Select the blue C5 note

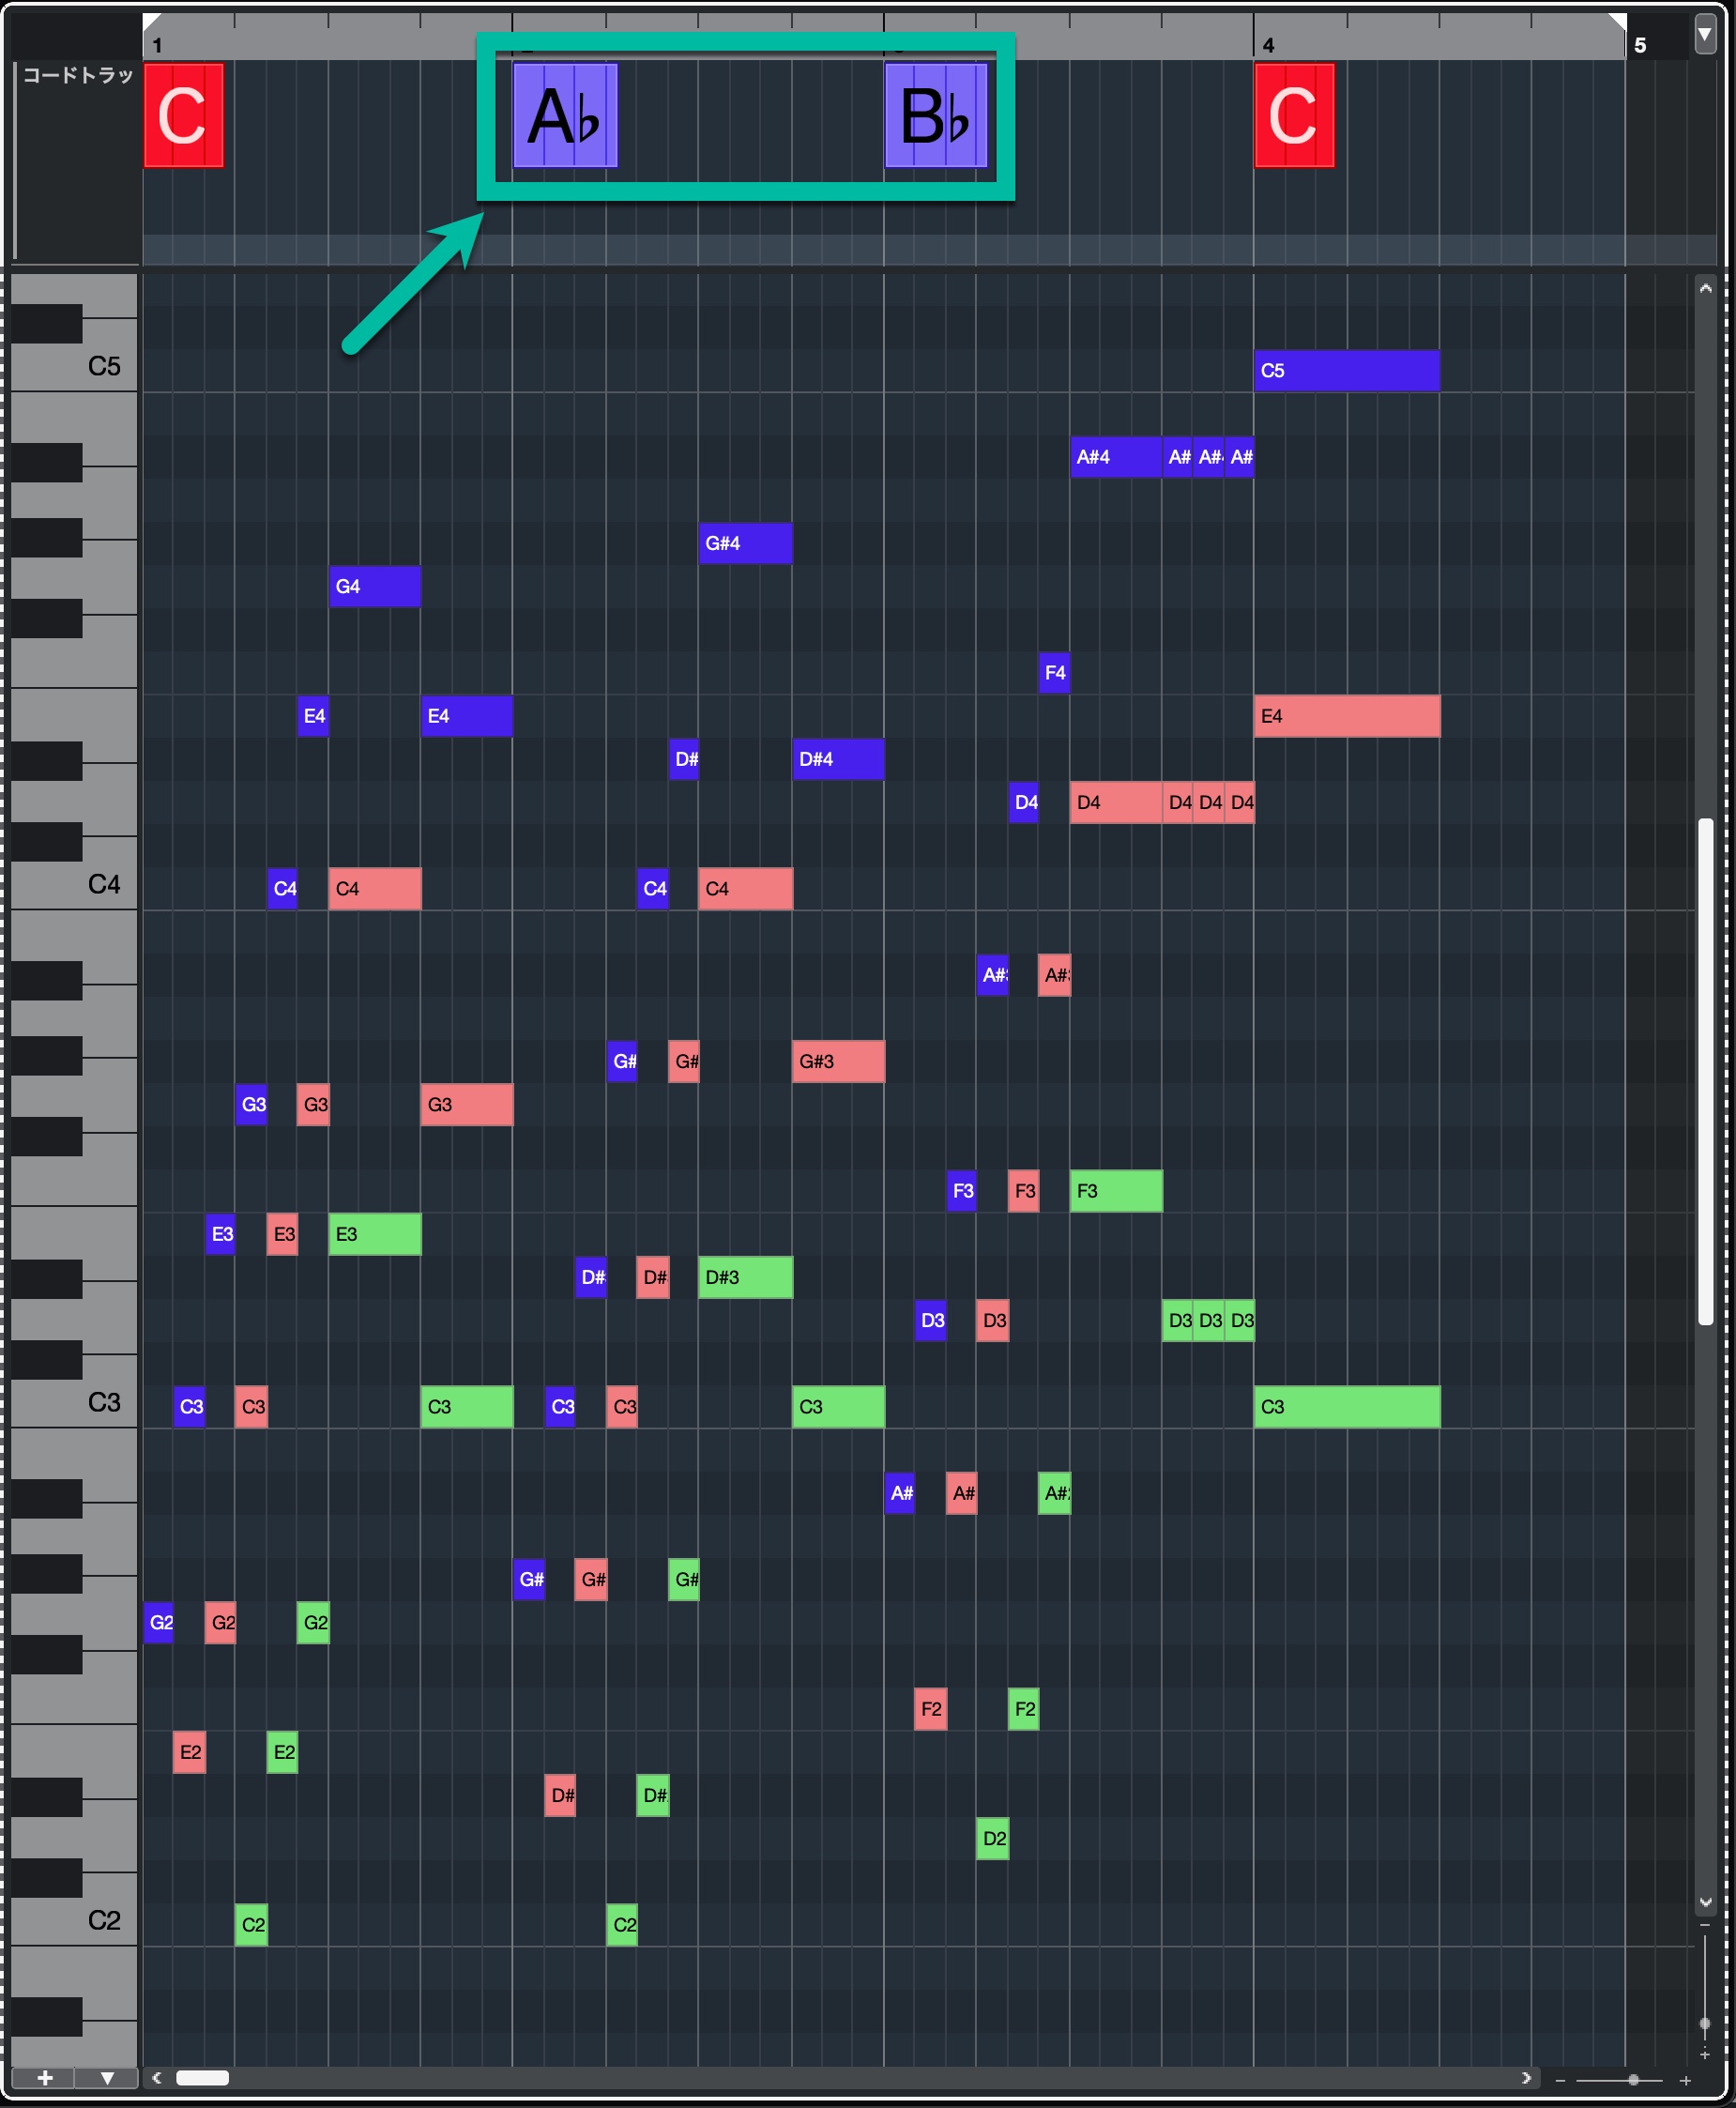pyautogui.click(x=1347, y=371)
